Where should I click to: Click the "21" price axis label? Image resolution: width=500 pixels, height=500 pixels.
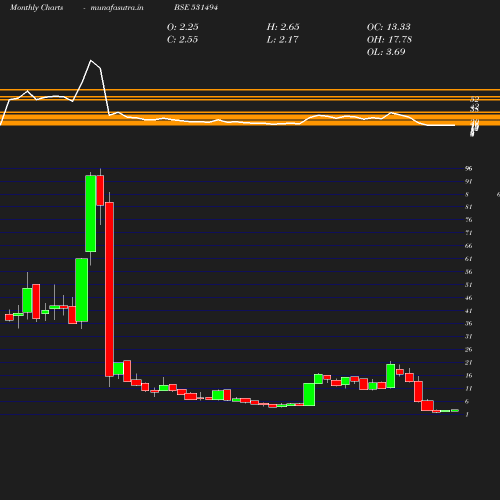click(468, 362)
